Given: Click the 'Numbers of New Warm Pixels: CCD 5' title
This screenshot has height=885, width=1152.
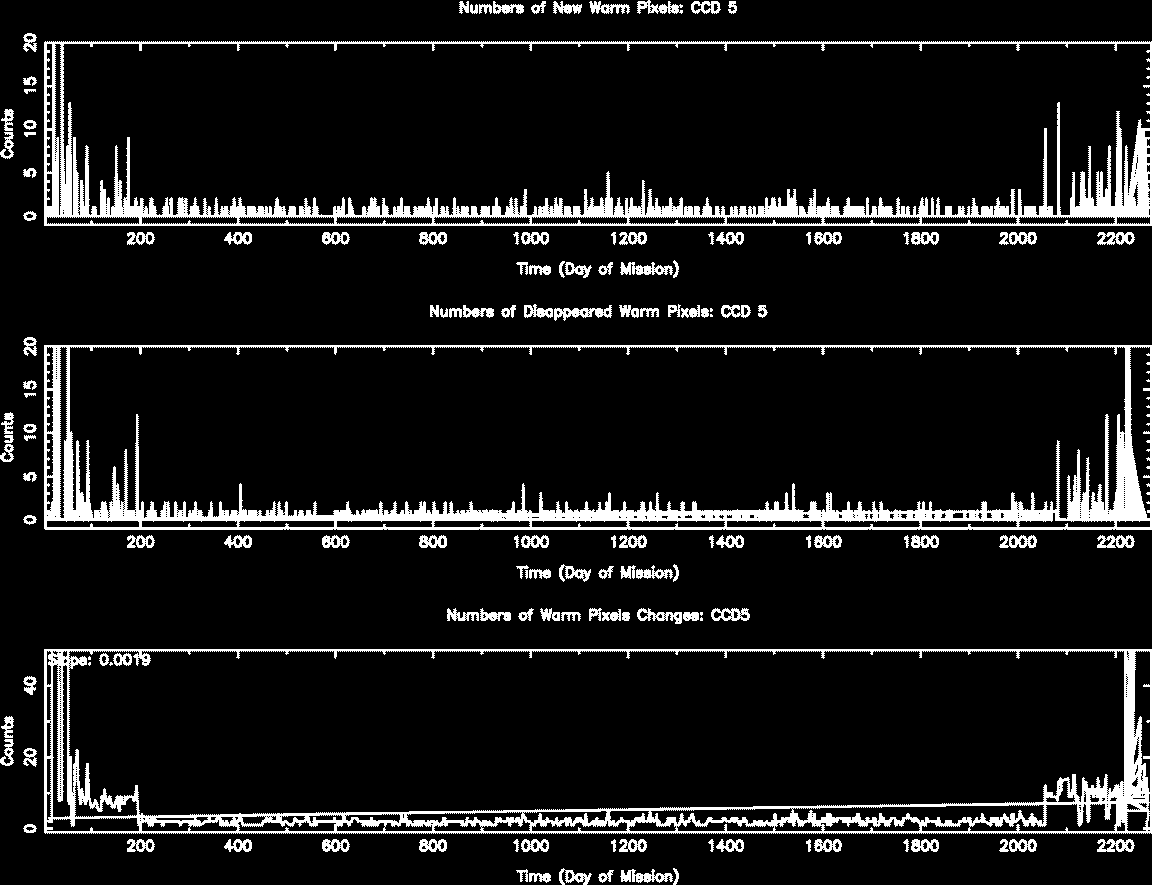Looking at the screenshot, I should pyautogui.click(x=598, y=8).
